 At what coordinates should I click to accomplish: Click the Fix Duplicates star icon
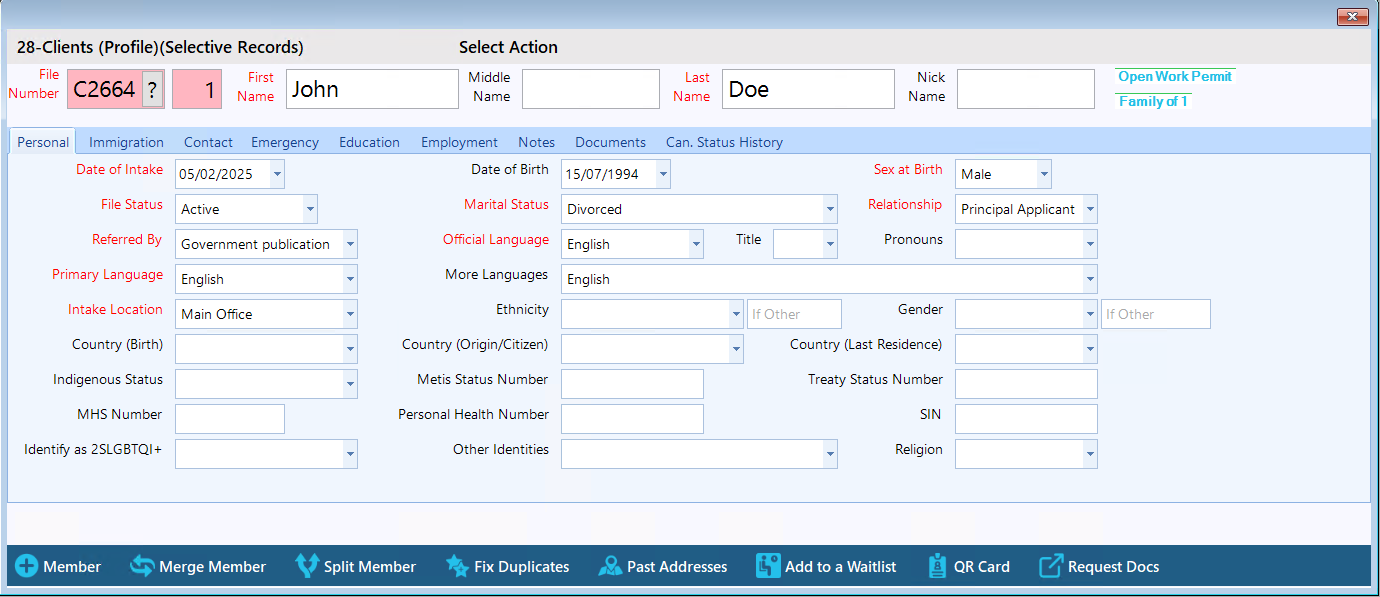(x=457, y=566)
